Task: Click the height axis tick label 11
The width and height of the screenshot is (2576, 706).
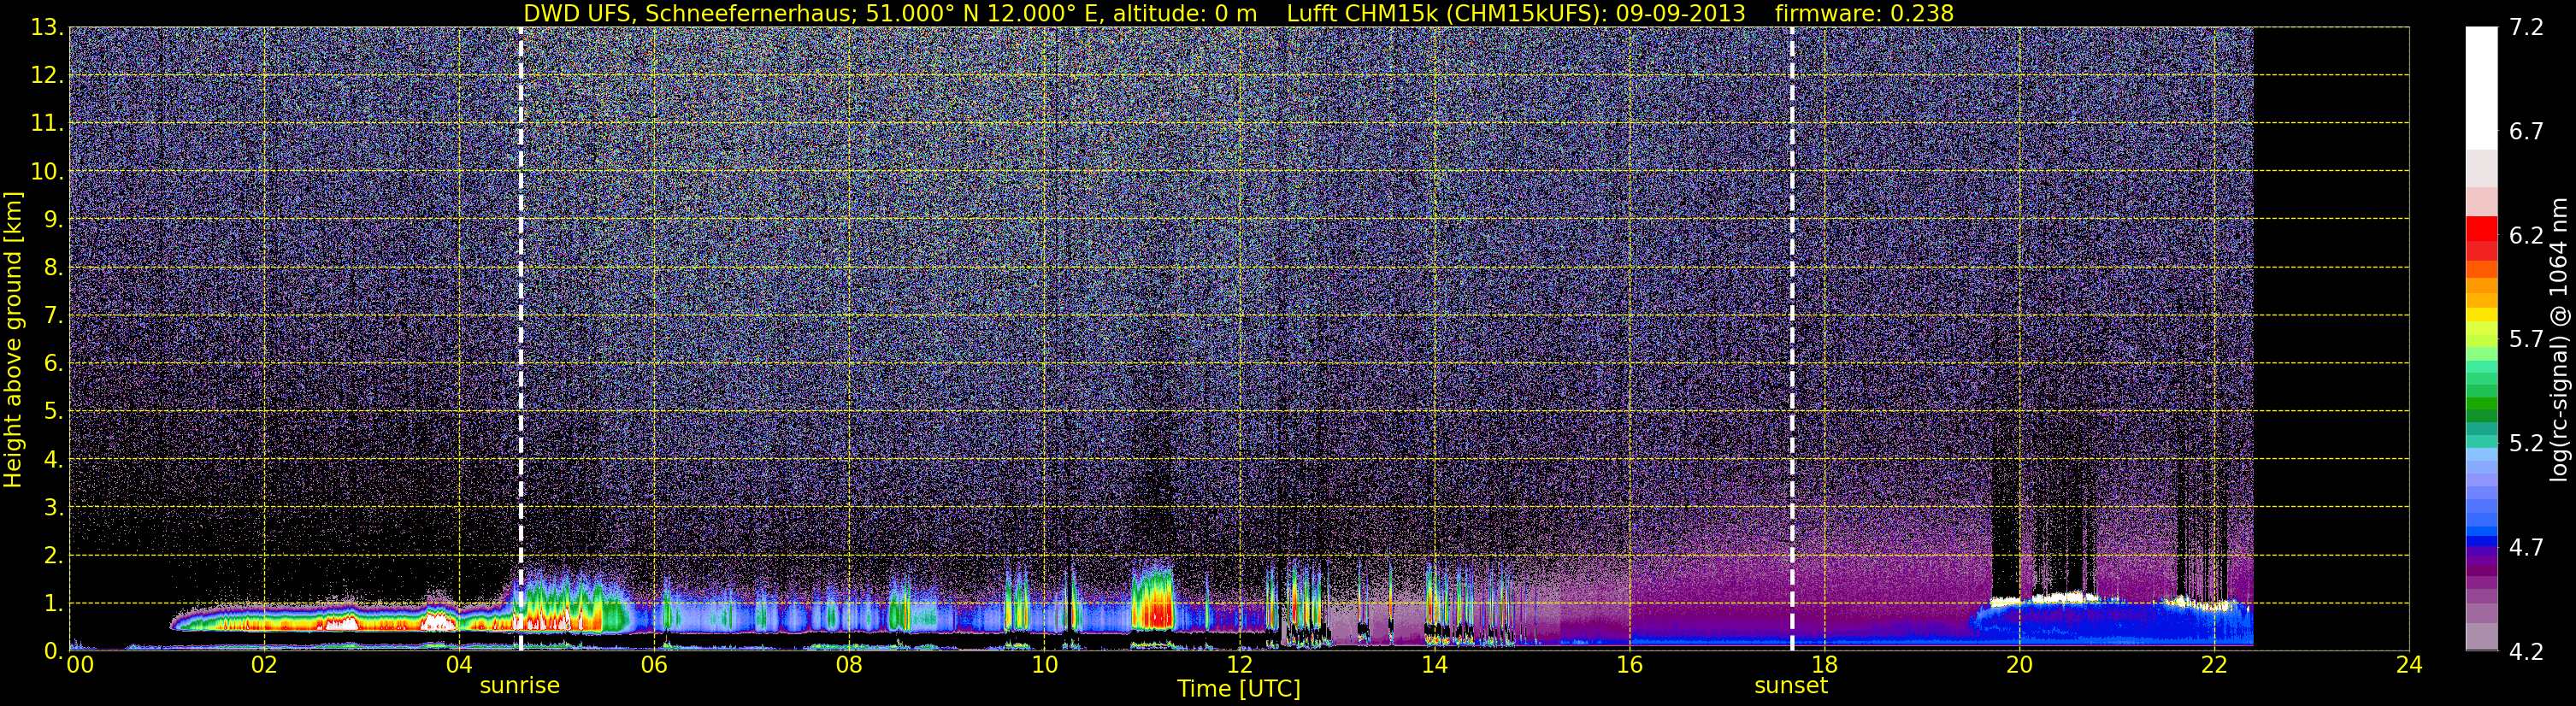Action: (x=46, y=124)
